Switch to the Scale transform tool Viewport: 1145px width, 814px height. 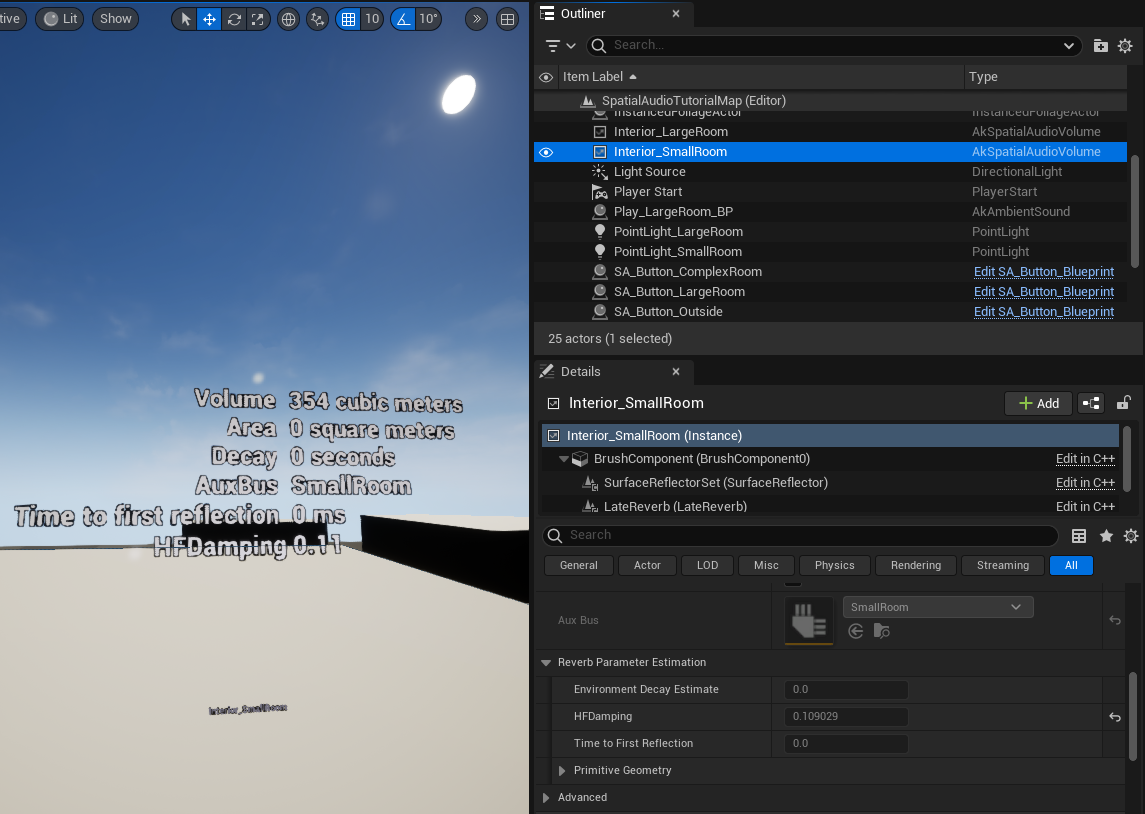(x=258, y=19)
